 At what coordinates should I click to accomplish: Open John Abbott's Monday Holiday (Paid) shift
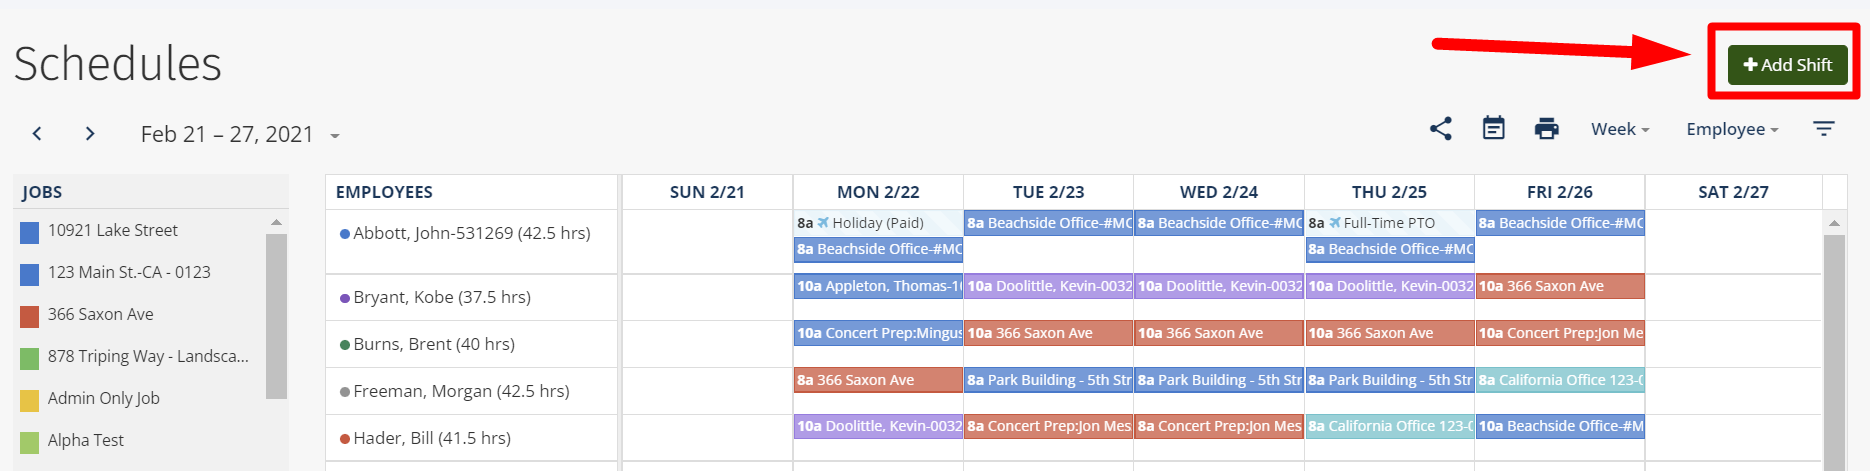[878, 223]
